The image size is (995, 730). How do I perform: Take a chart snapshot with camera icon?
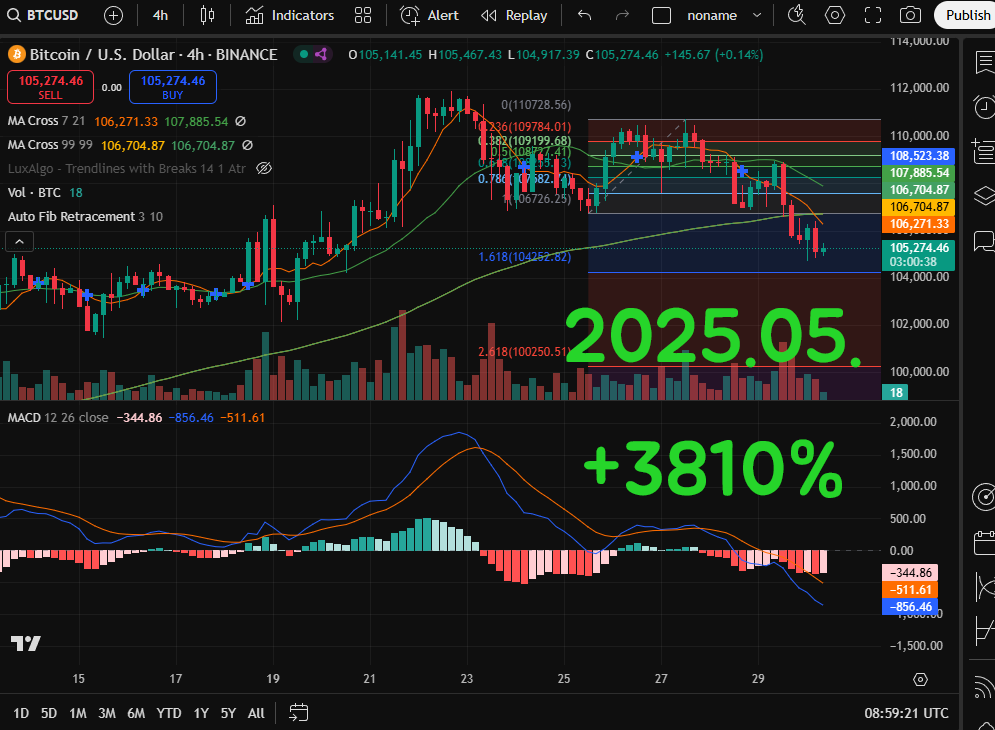tap(911, 15)
